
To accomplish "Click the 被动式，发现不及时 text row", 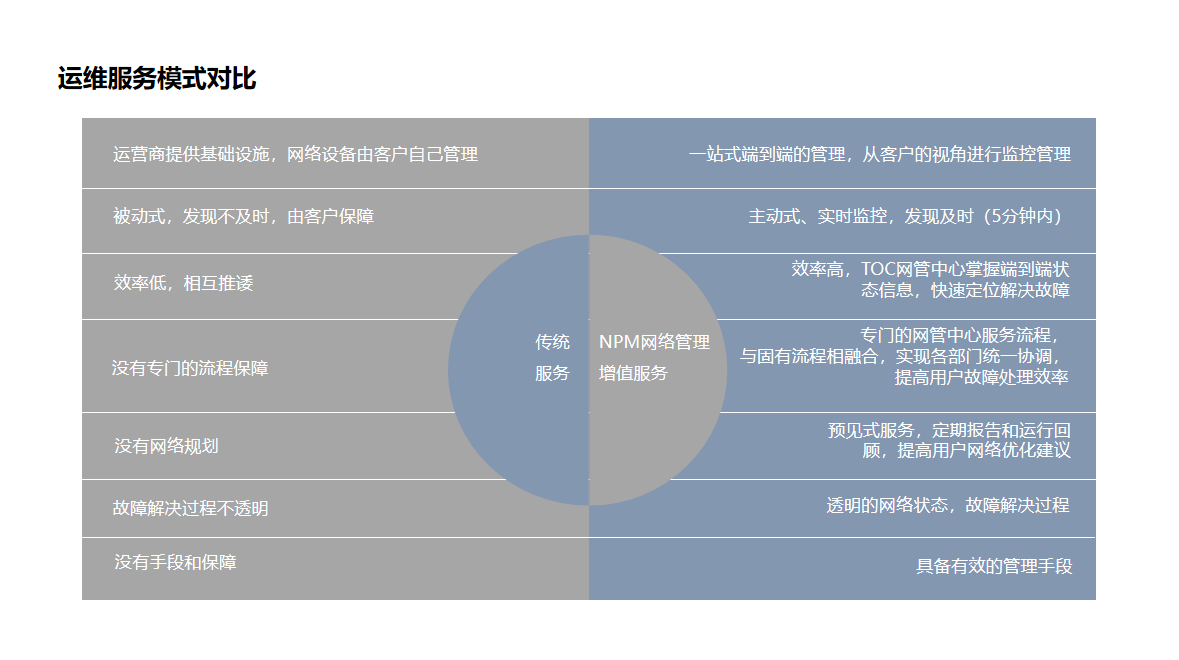I will pyautogui.click(x=243, y=216).
